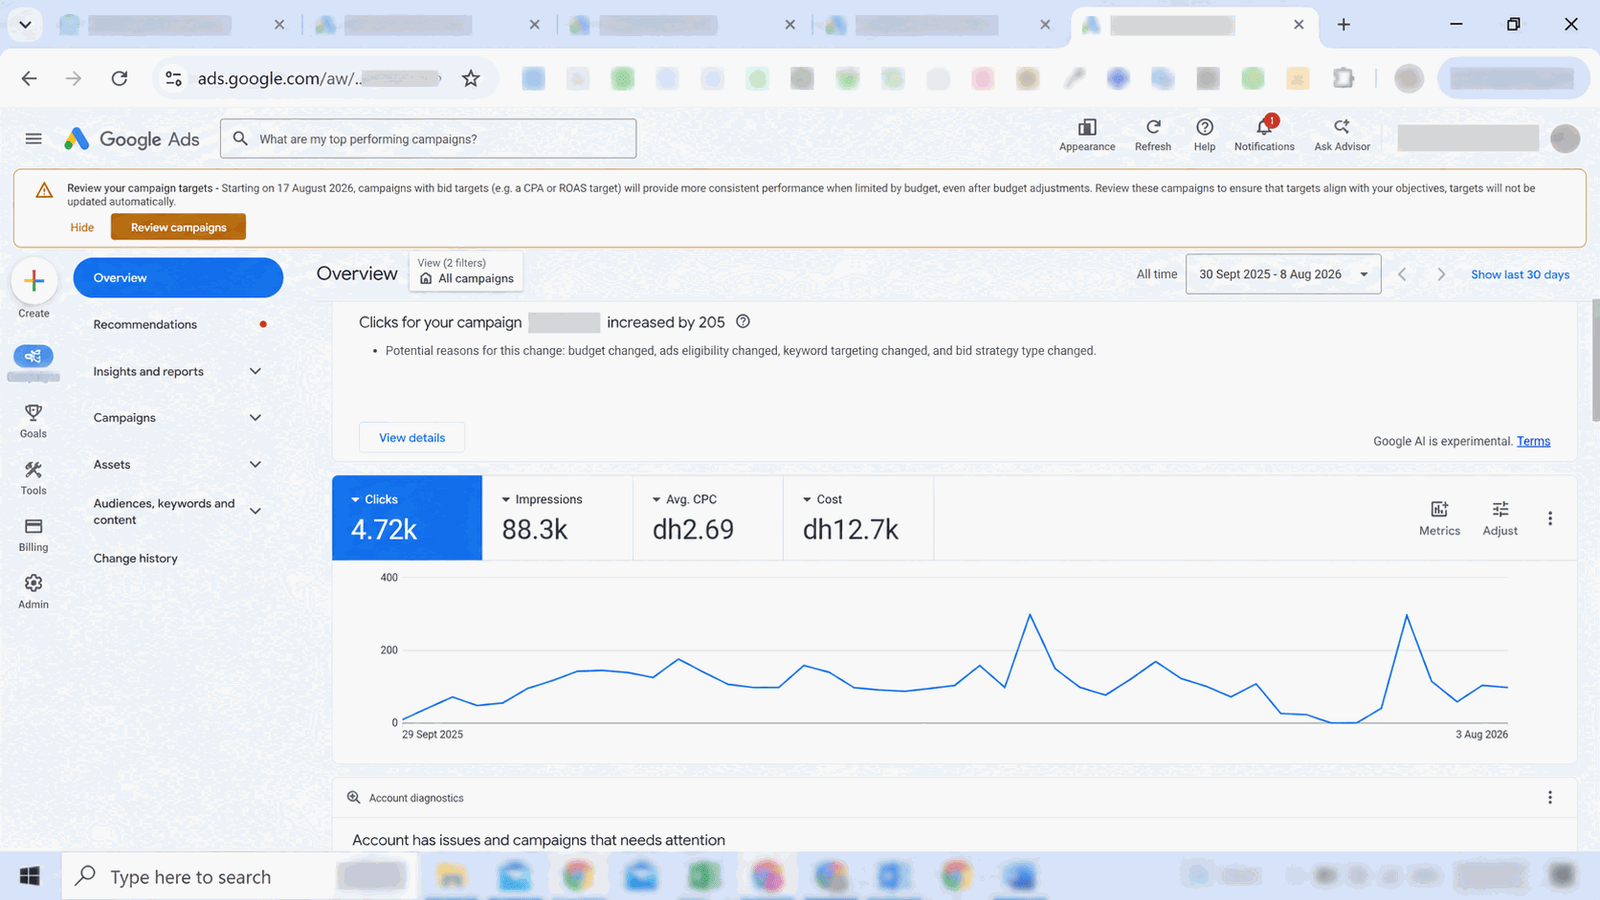This screenshot has height=900, width=1600.
Task: Change the Cost metric dropdown
Action: click(x=822, y=499)
